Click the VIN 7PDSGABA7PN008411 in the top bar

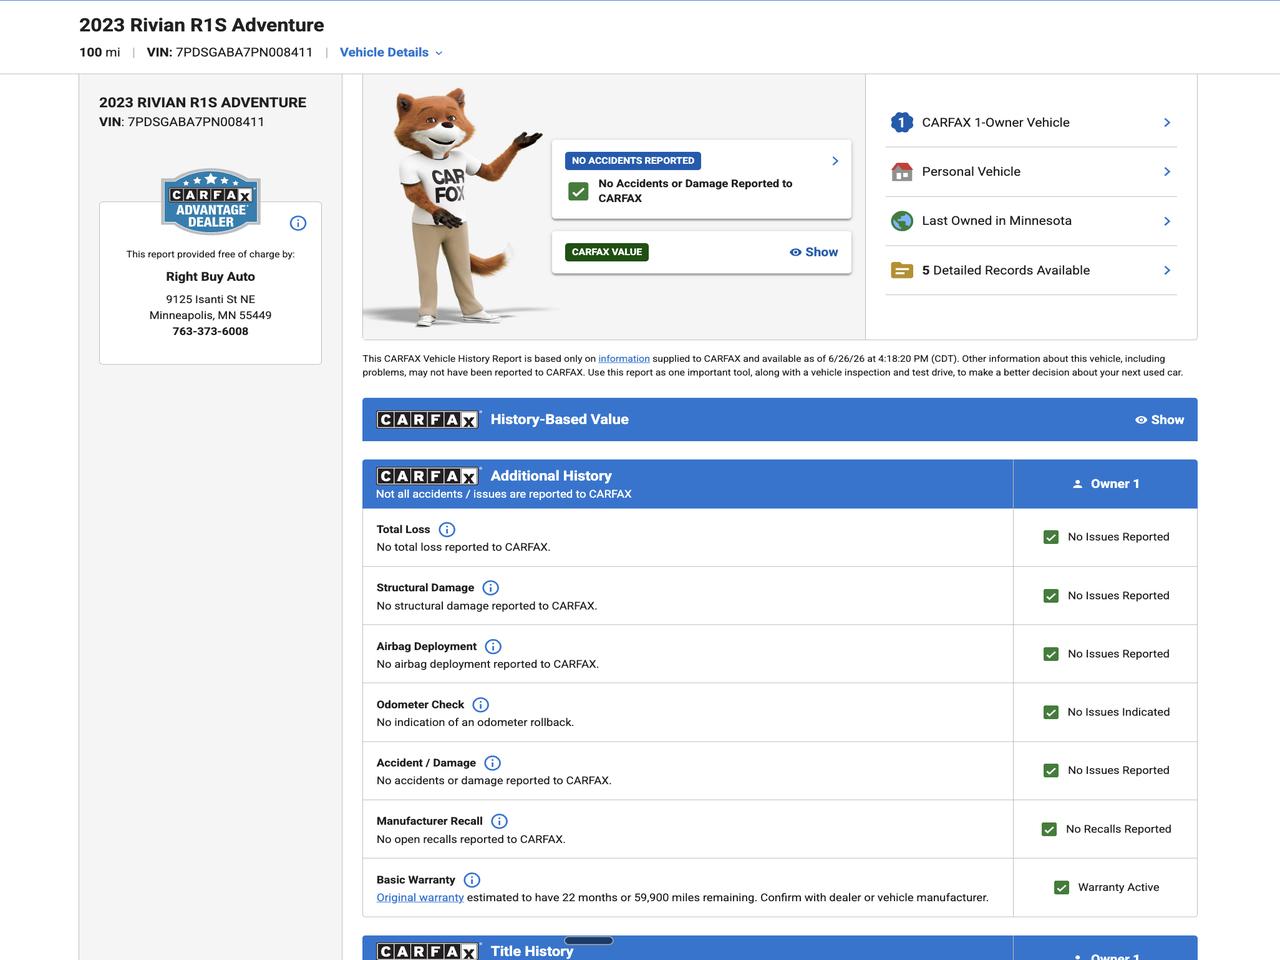230,52
